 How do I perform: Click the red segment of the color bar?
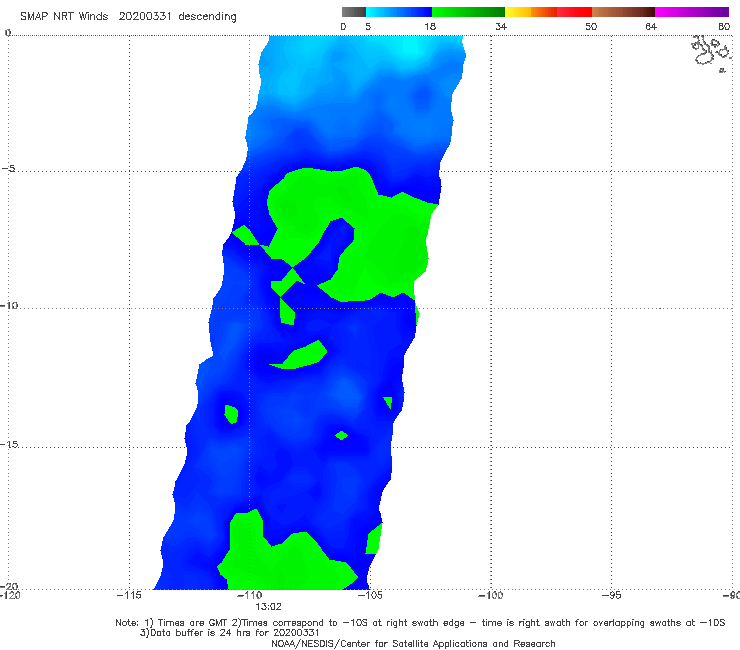pyautogui.click(x=574, y=12)
